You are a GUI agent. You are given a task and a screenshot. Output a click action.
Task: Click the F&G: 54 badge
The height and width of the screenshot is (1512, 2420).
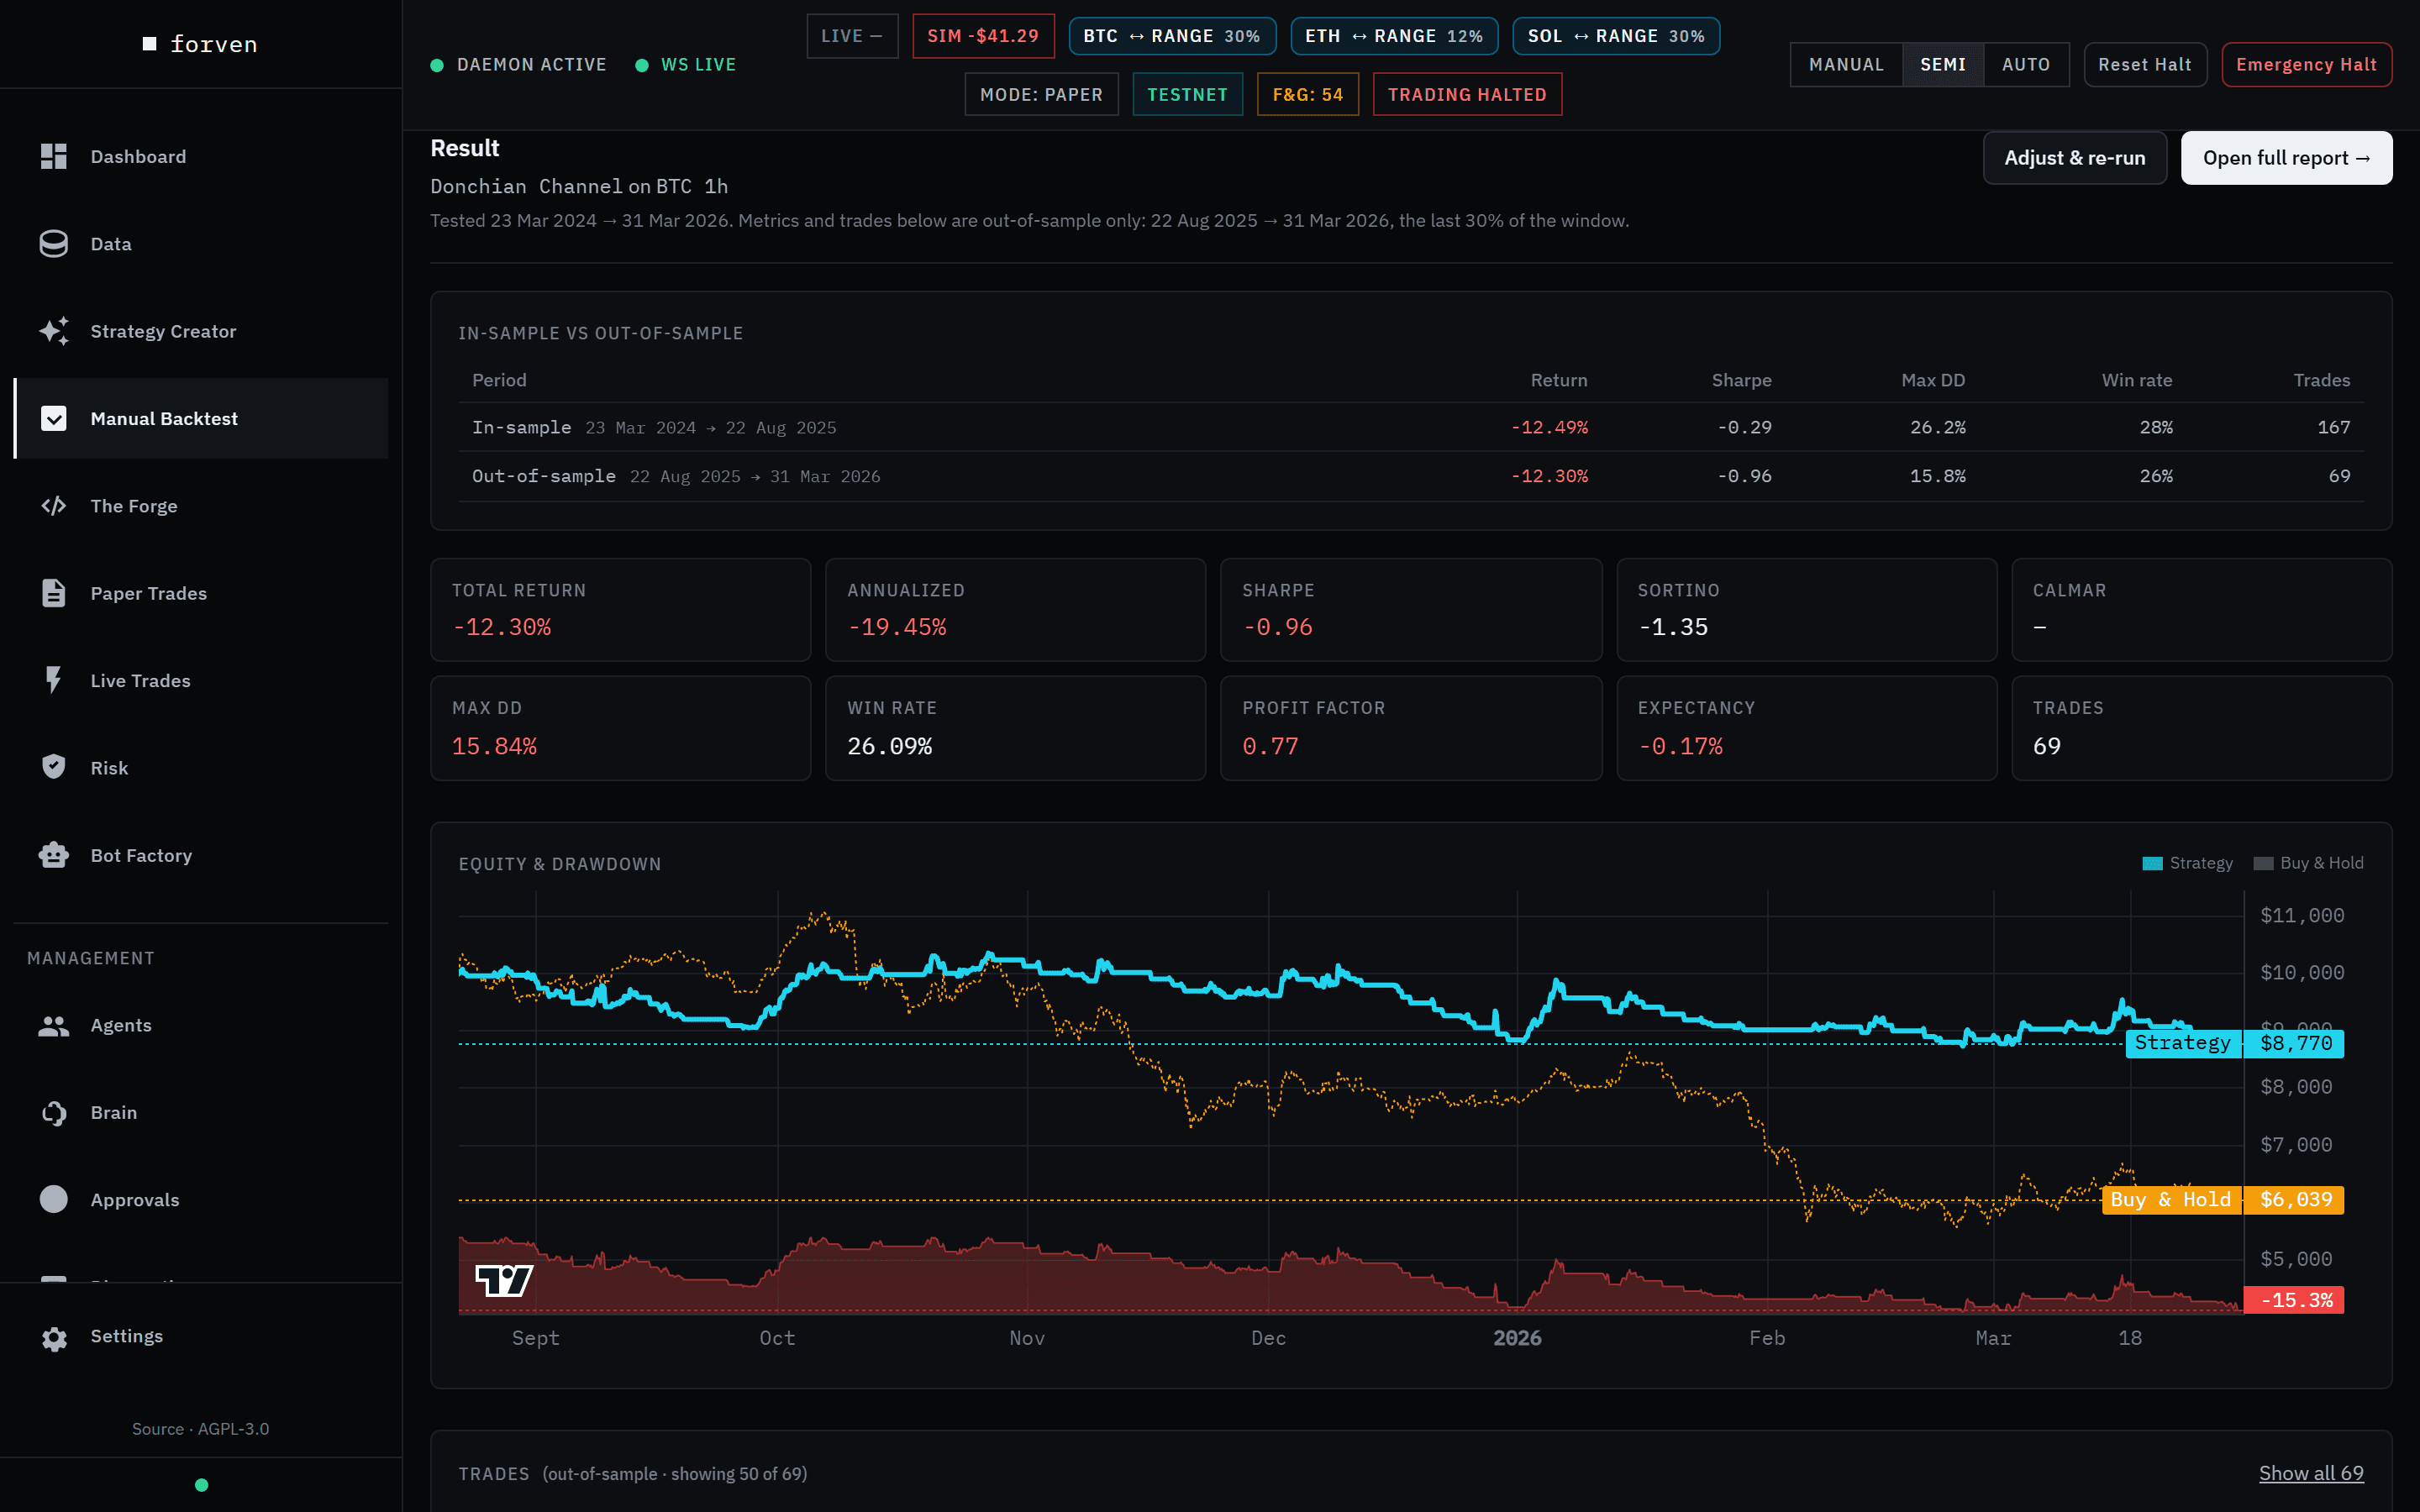click(x=1307, y=95)
